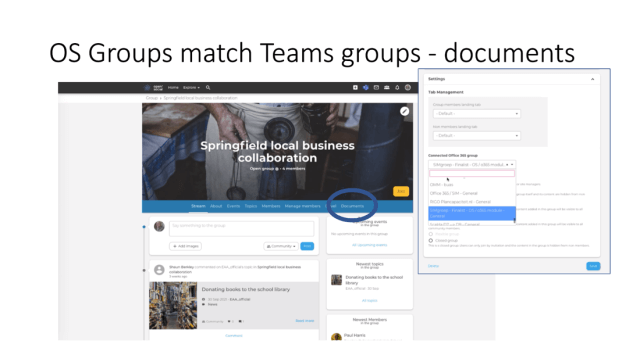The height and width of the screenshot is (362, 640).
Task: Click the blue Save button
Action: coord(593,266)
